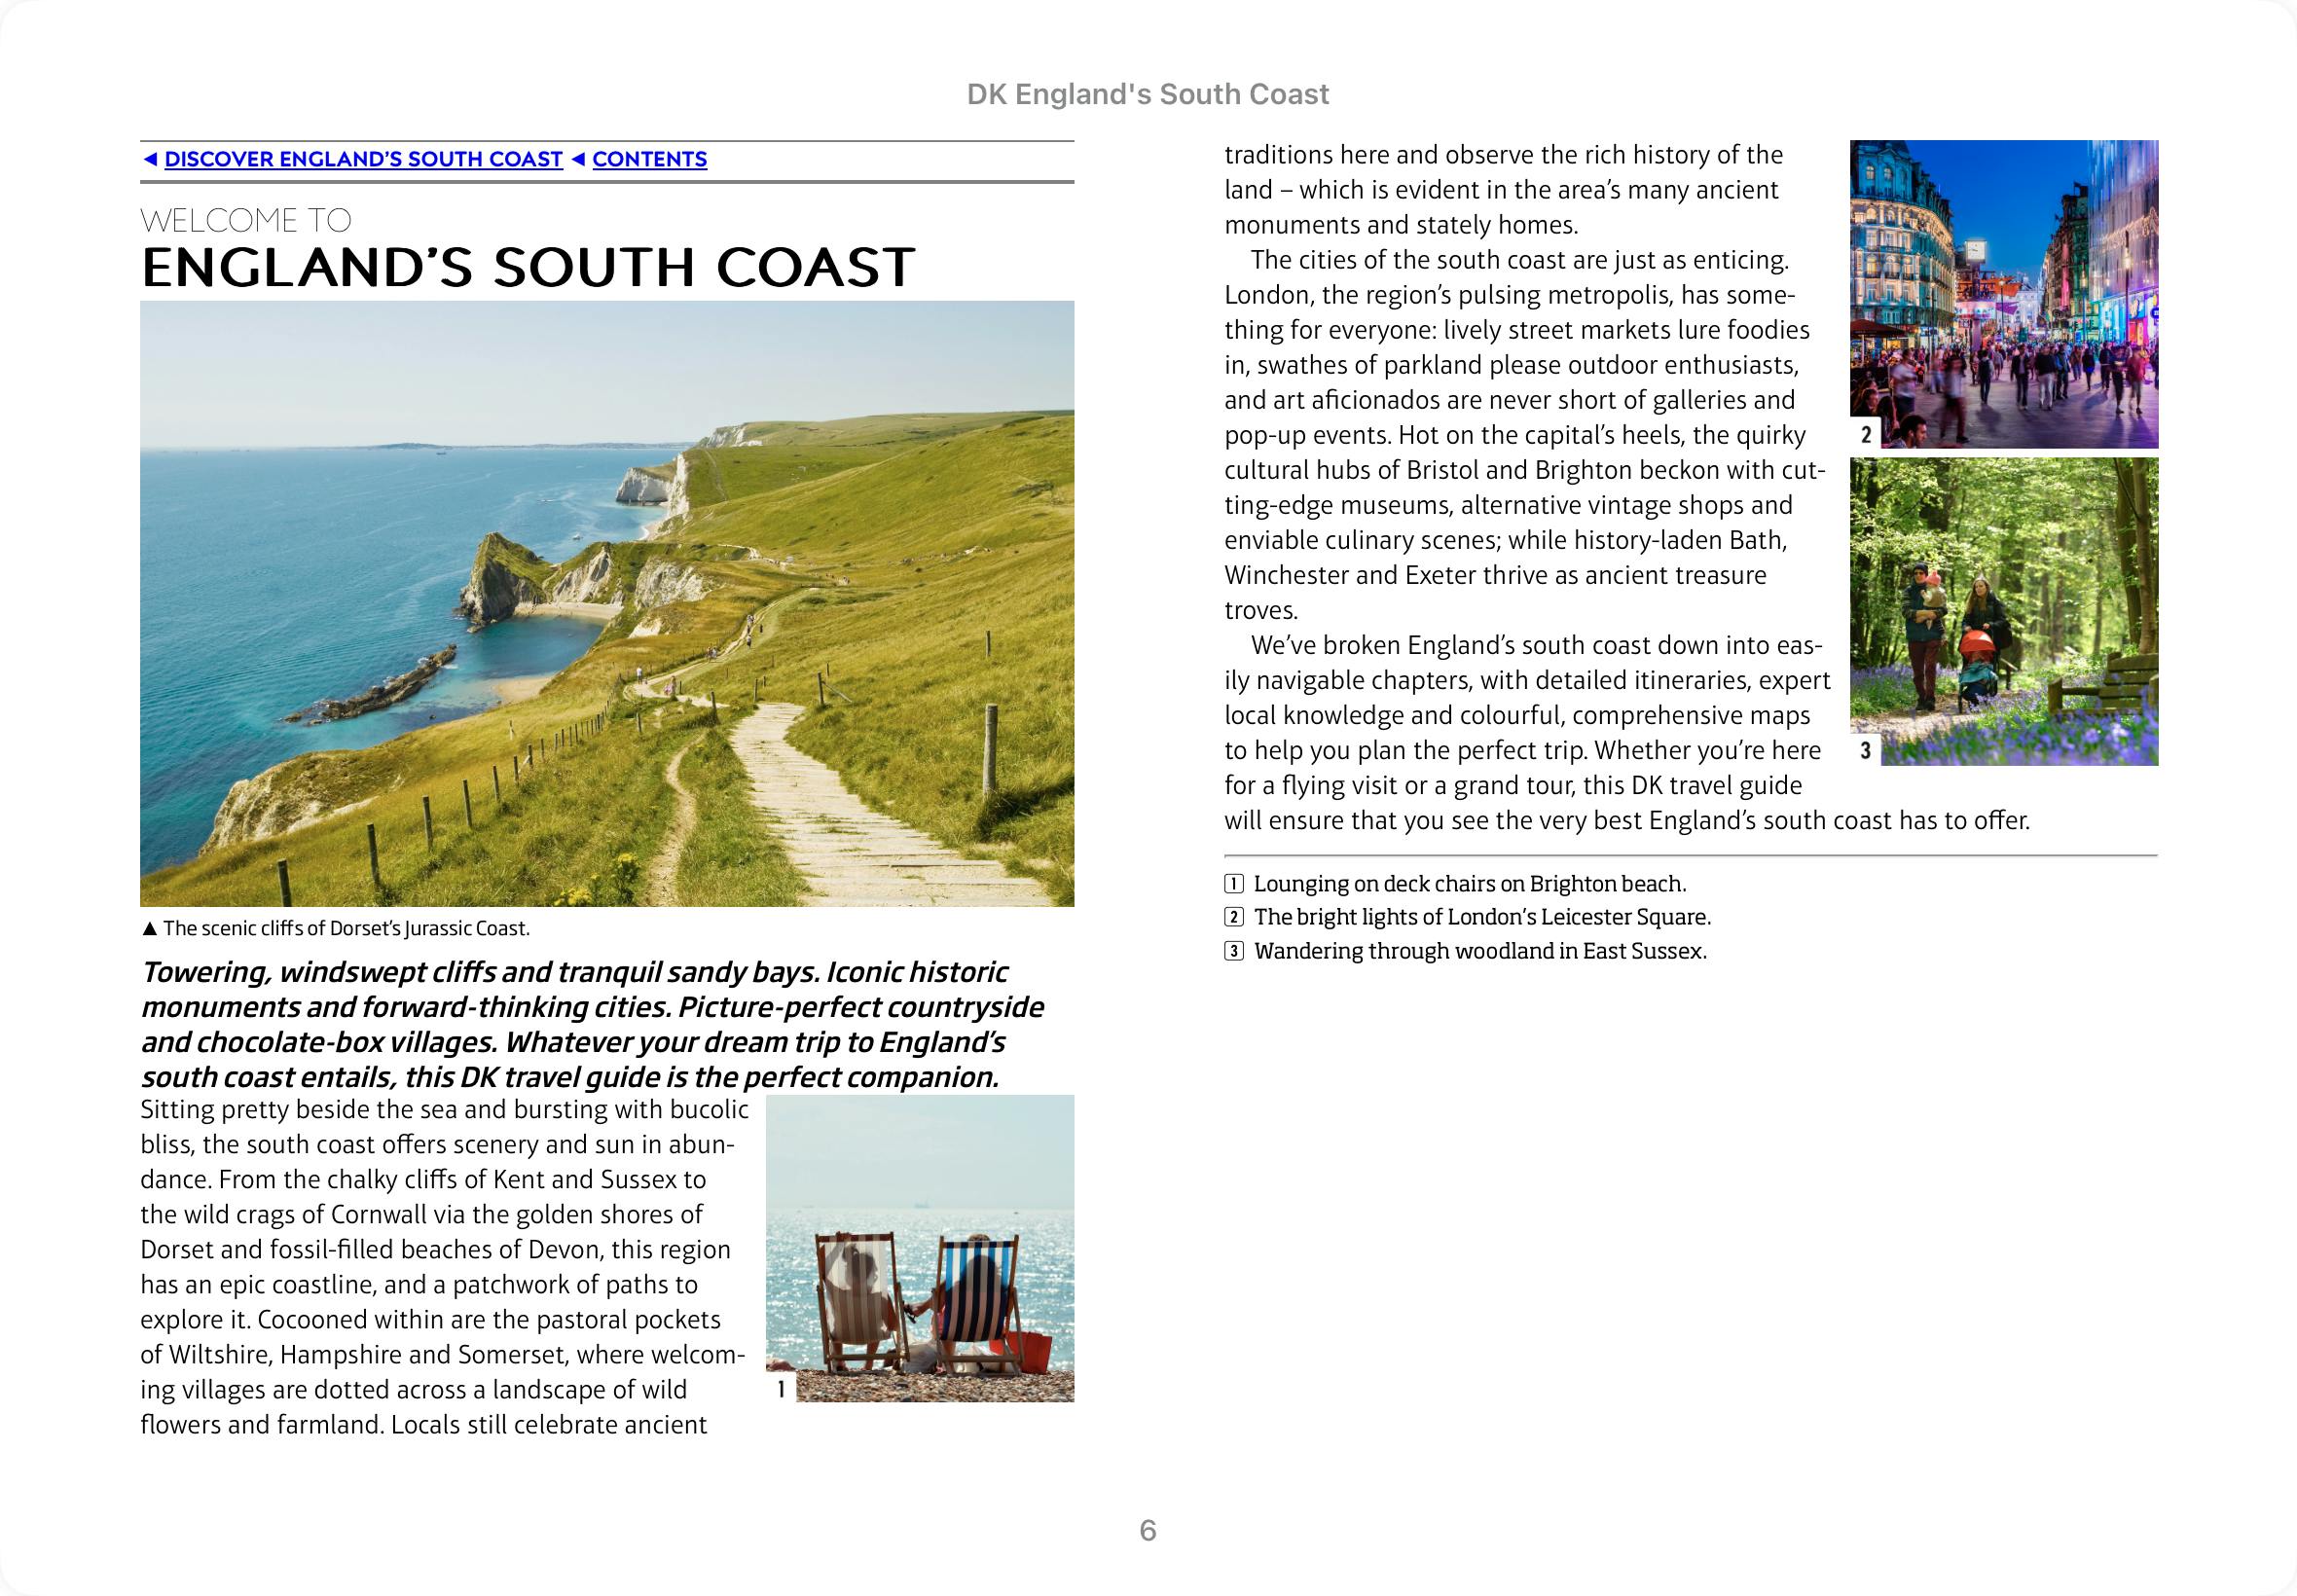Click the Leicester Square caption text

[x=1482, y=917]
